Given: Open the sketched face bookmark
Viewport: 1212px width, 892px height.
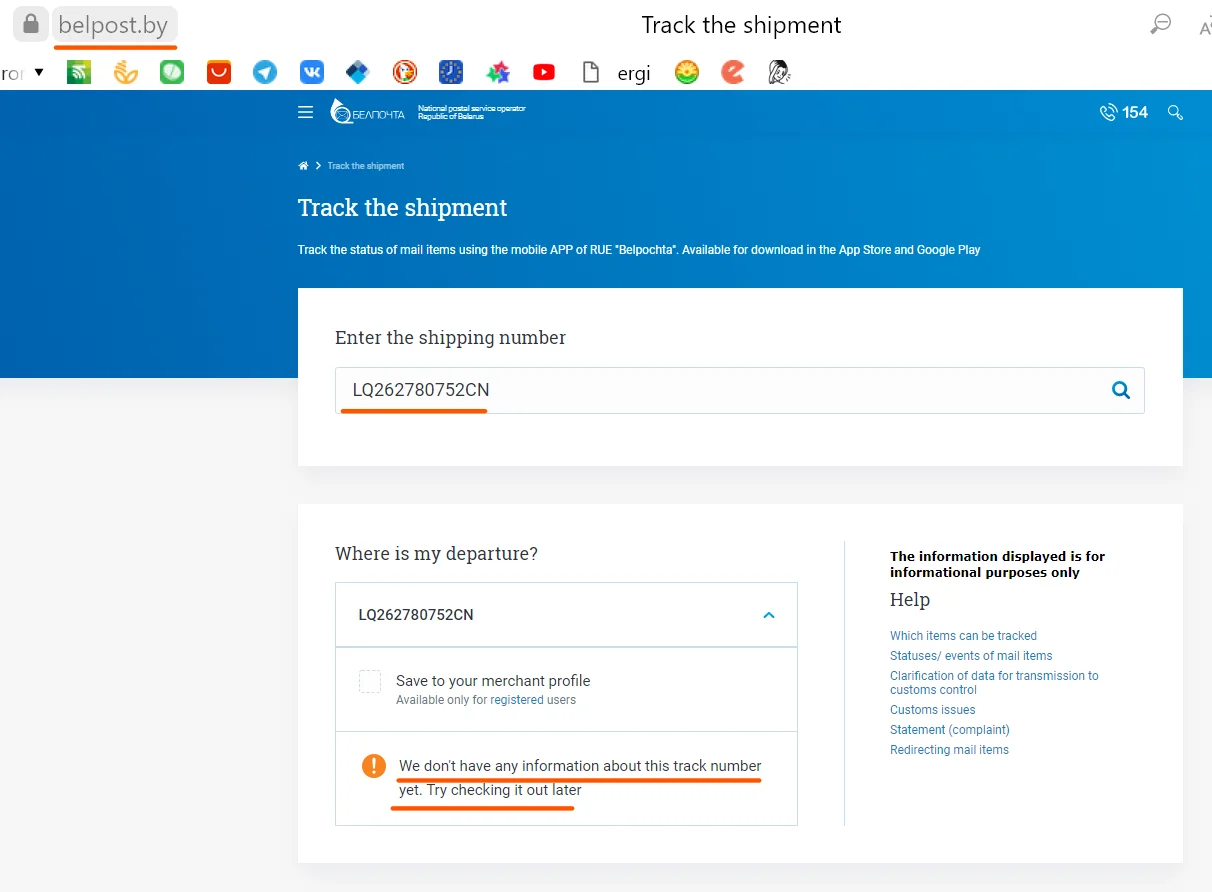Looking at the screenshot, I should click(780, 72).
